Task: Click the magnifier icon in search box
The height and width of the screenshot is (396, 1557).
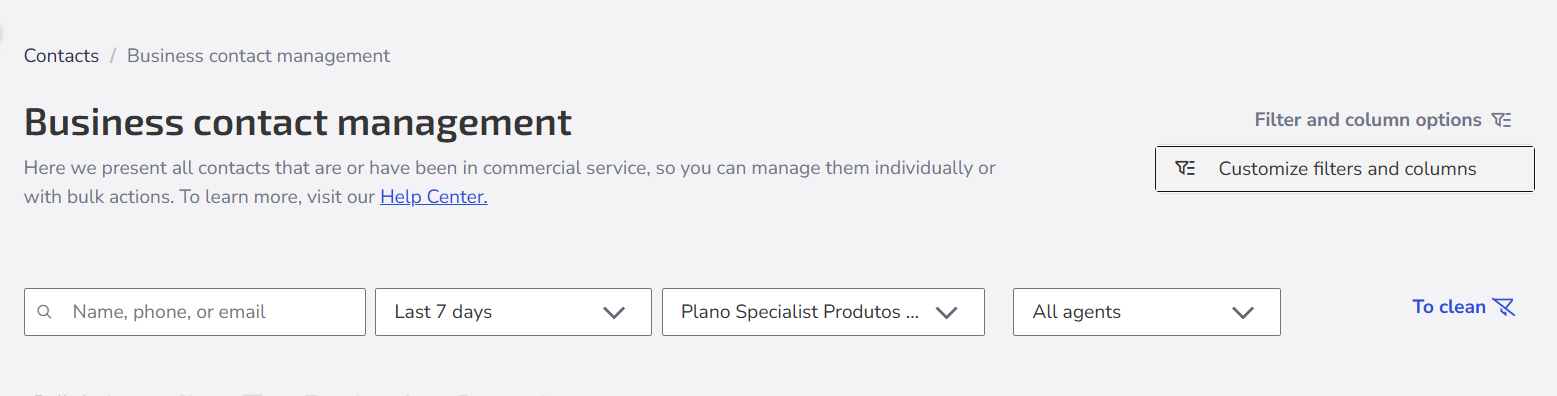Action: pyautogui.click(x=44, y=312)
